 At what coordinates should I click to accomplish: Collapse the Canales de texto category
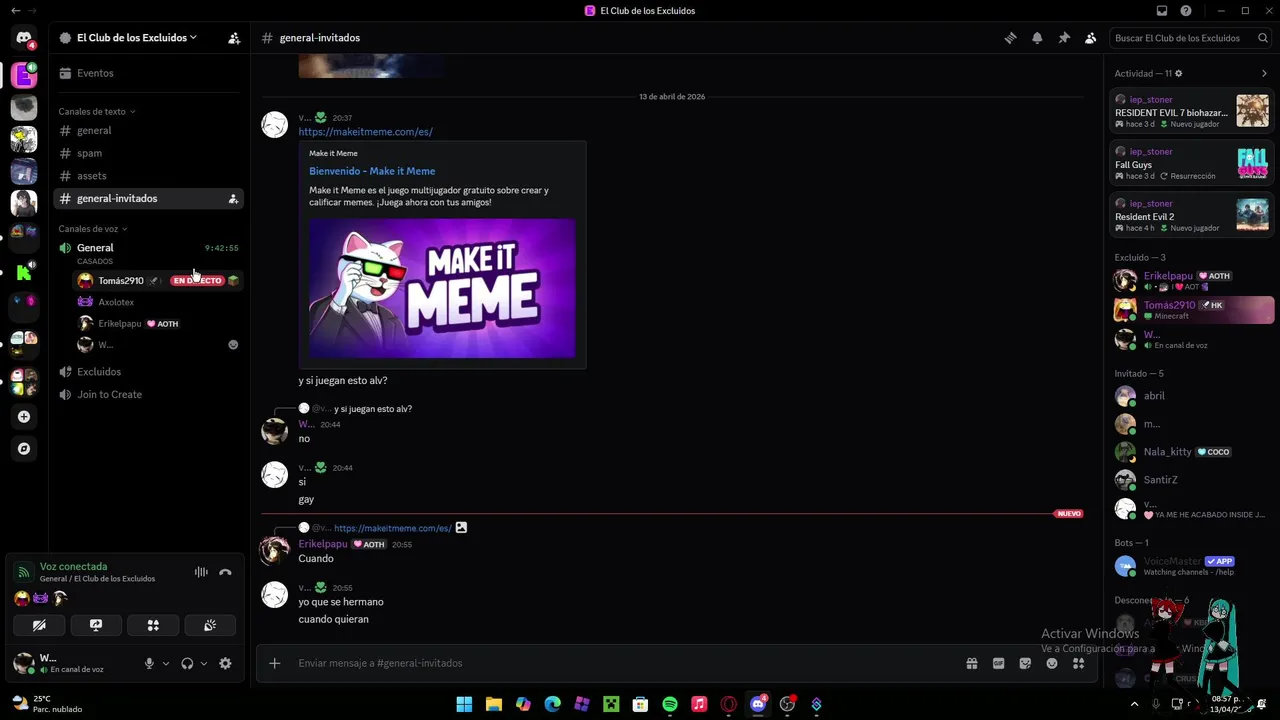pyautogui.click(x=96, y=111)
